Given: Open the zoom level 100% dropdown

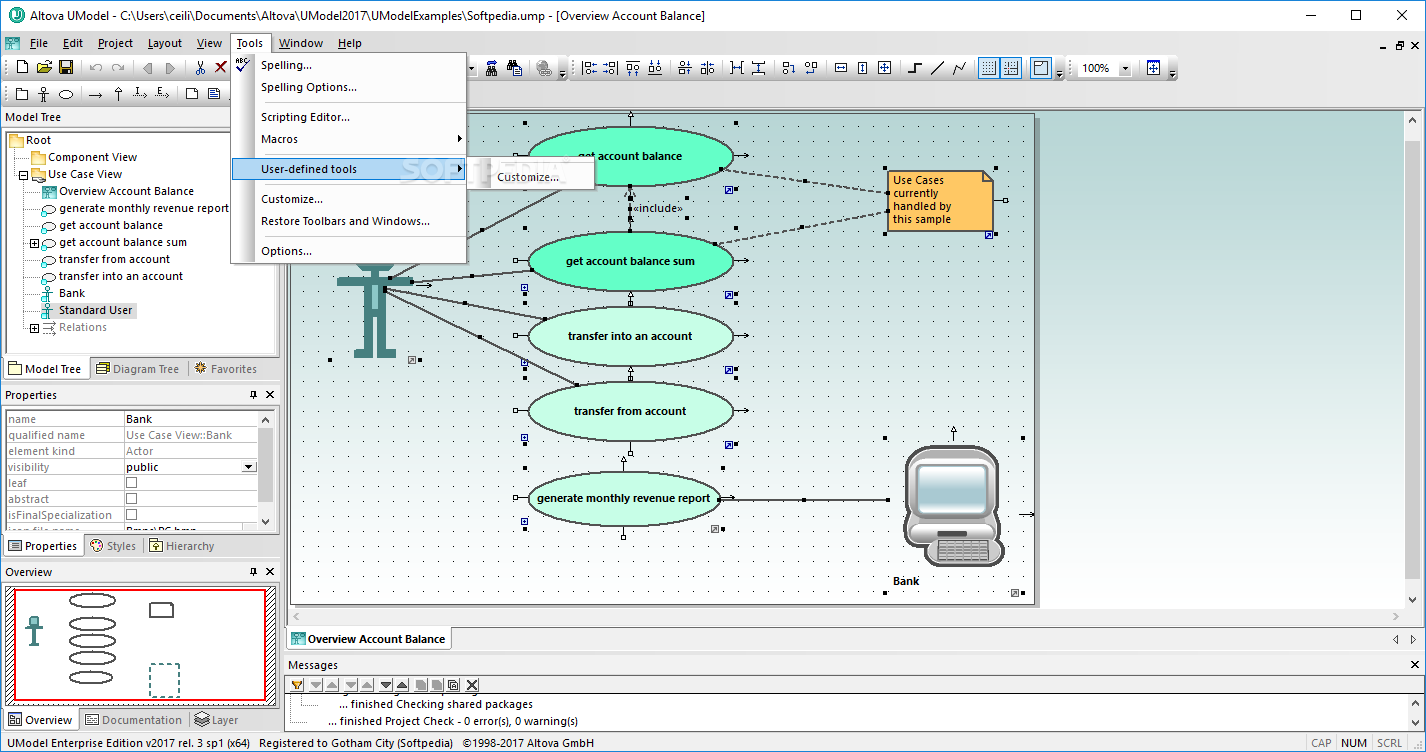Looking at the screenshot, I should pos(1124,69).
